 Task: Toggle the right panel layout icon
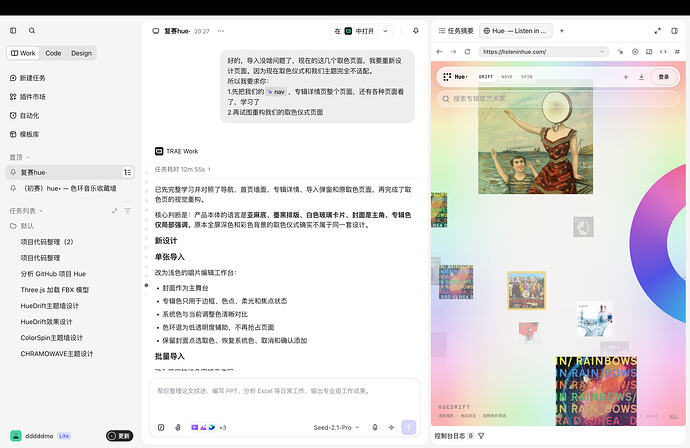point(674,31)
